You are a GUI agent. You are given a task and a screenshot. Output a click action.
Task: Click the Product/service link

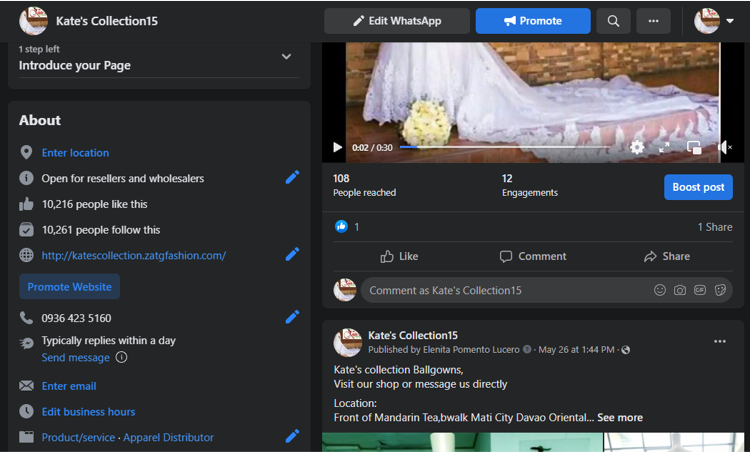78,437
